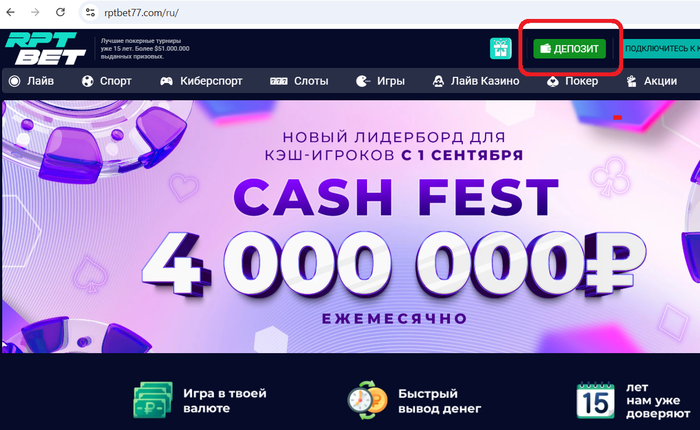700x430 pixels.
Task: Click the green ДЕПОЗИТ button
Action: point(570,48)
